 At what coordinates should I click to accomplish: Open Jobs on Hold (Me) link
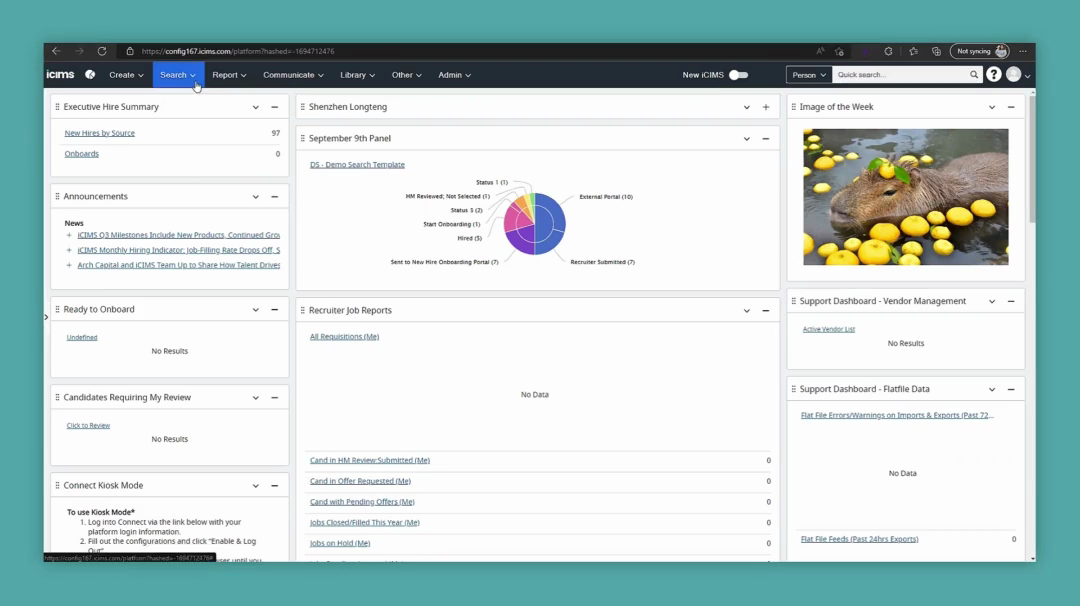pos(340,543)
